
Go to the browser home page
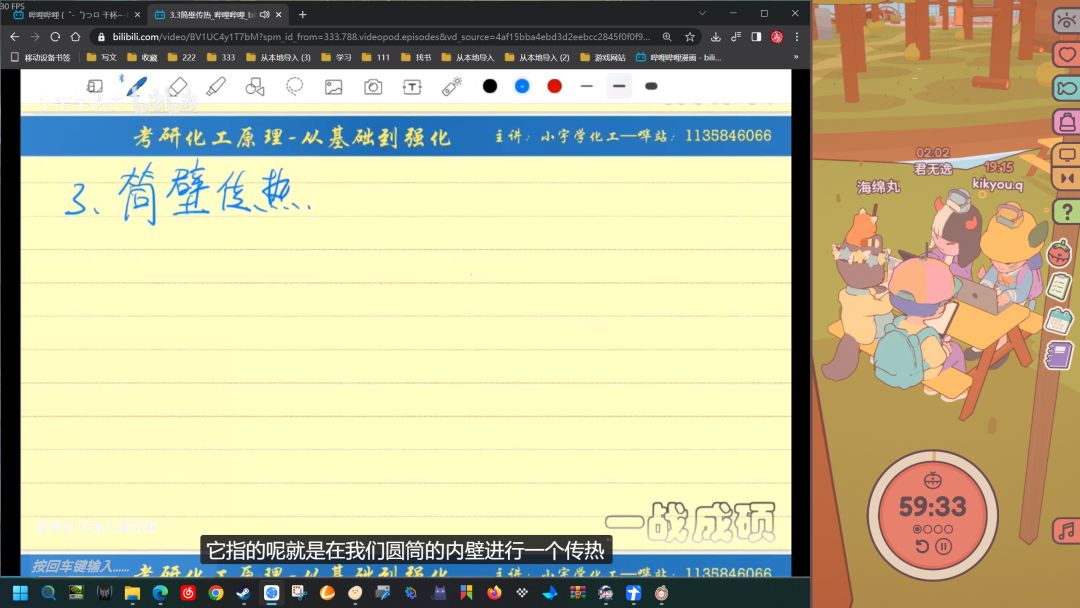pos(76,36)
